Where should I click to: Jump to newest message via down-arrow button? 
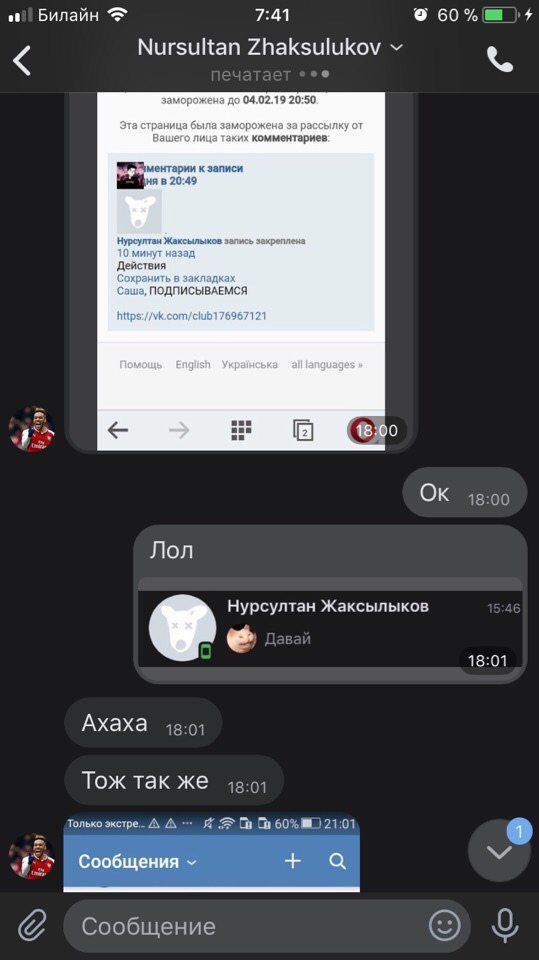pyautogui.click(x=499, y=851)
